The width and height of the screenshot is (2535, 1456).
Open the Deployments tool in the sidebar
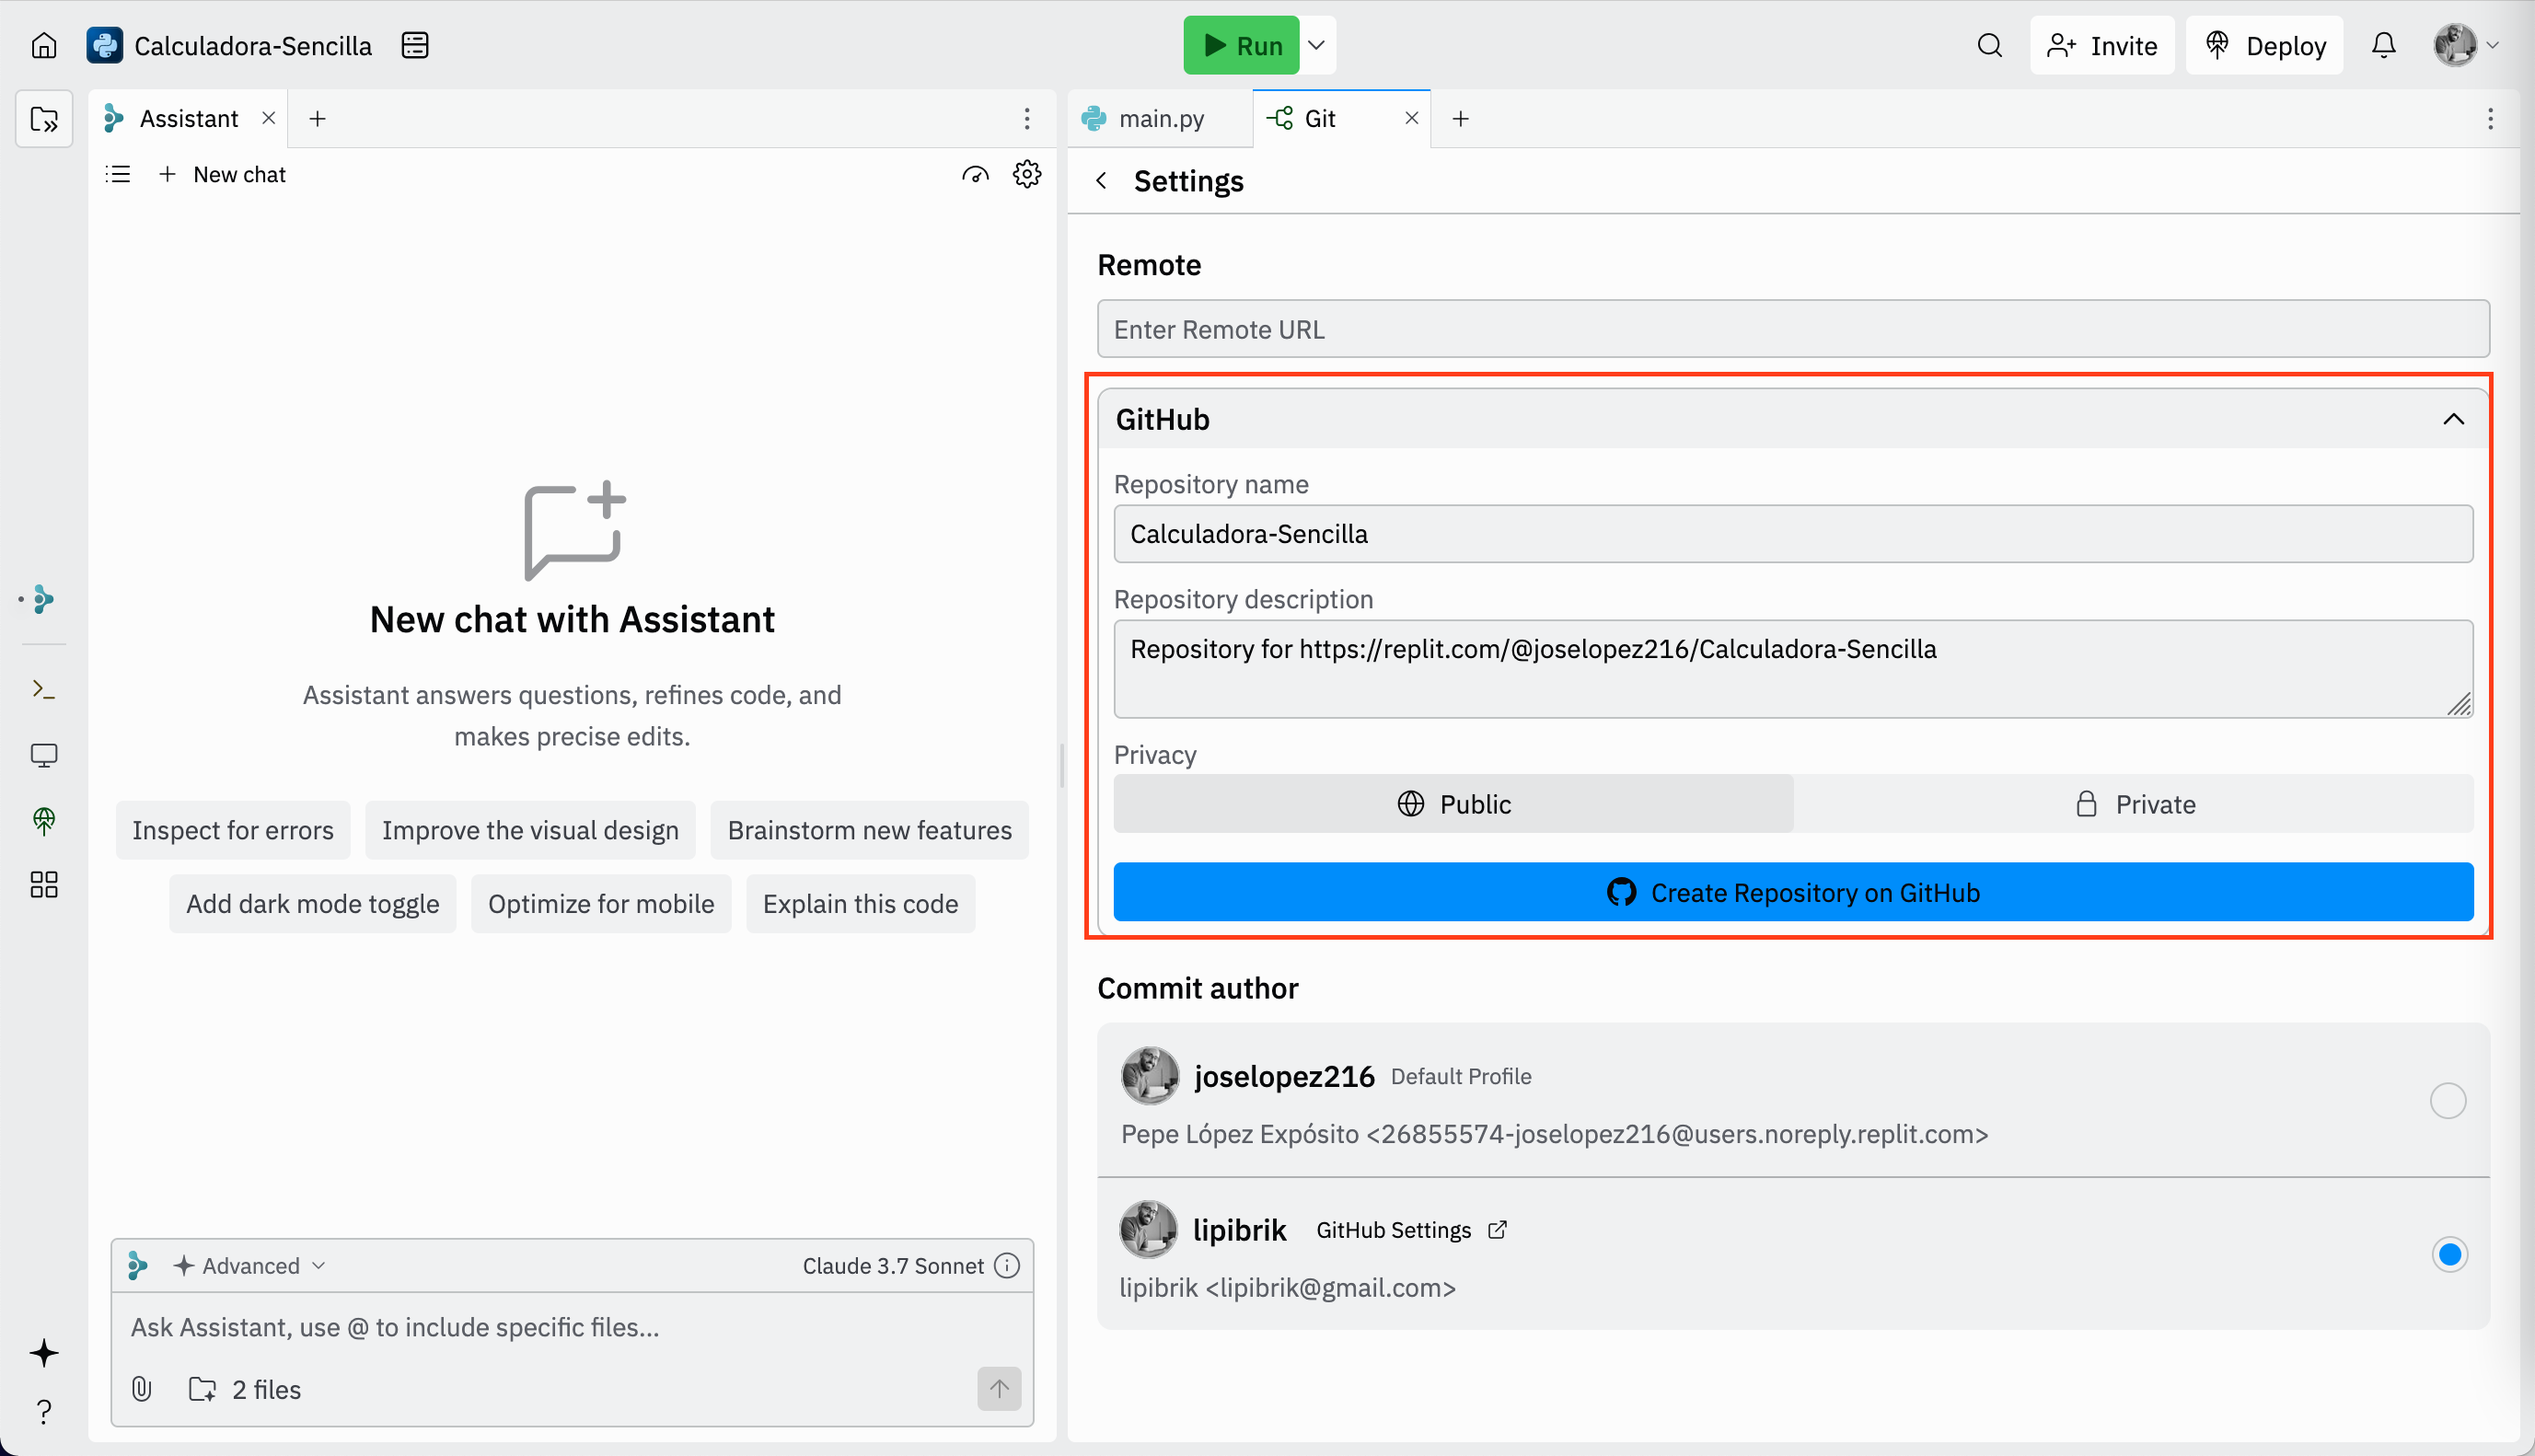(x=43, y=820)
